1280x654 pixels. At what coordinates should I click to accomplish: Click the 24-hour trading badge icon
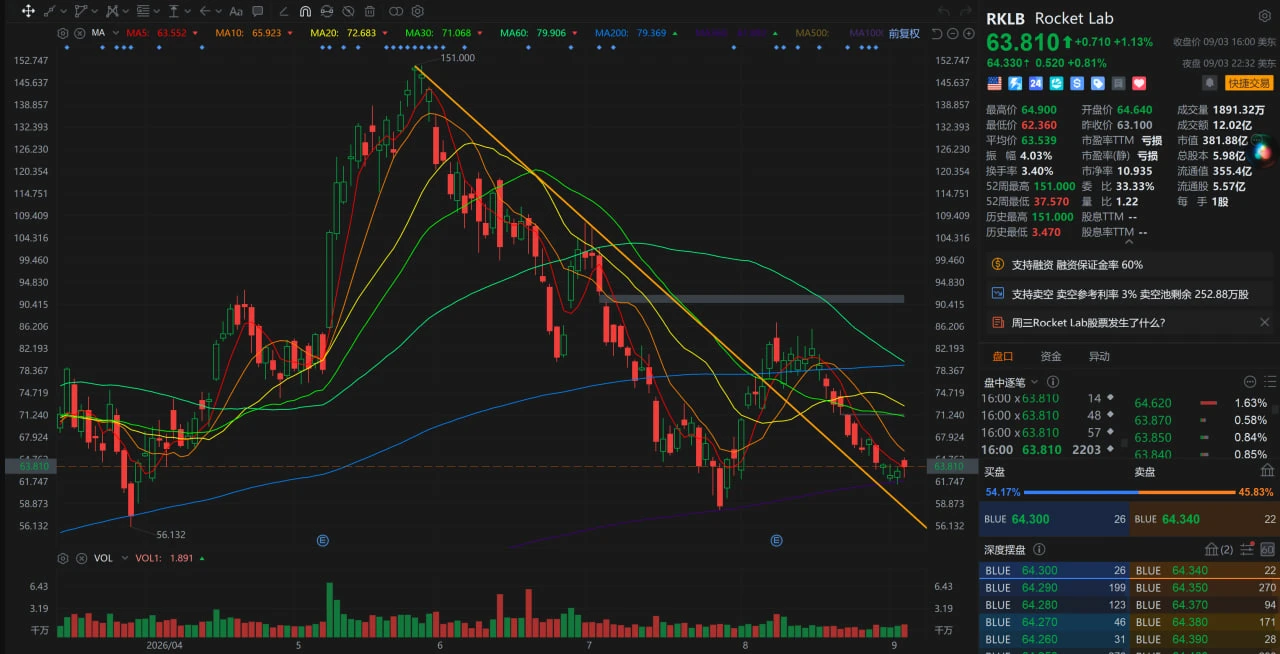(1036, 83)
